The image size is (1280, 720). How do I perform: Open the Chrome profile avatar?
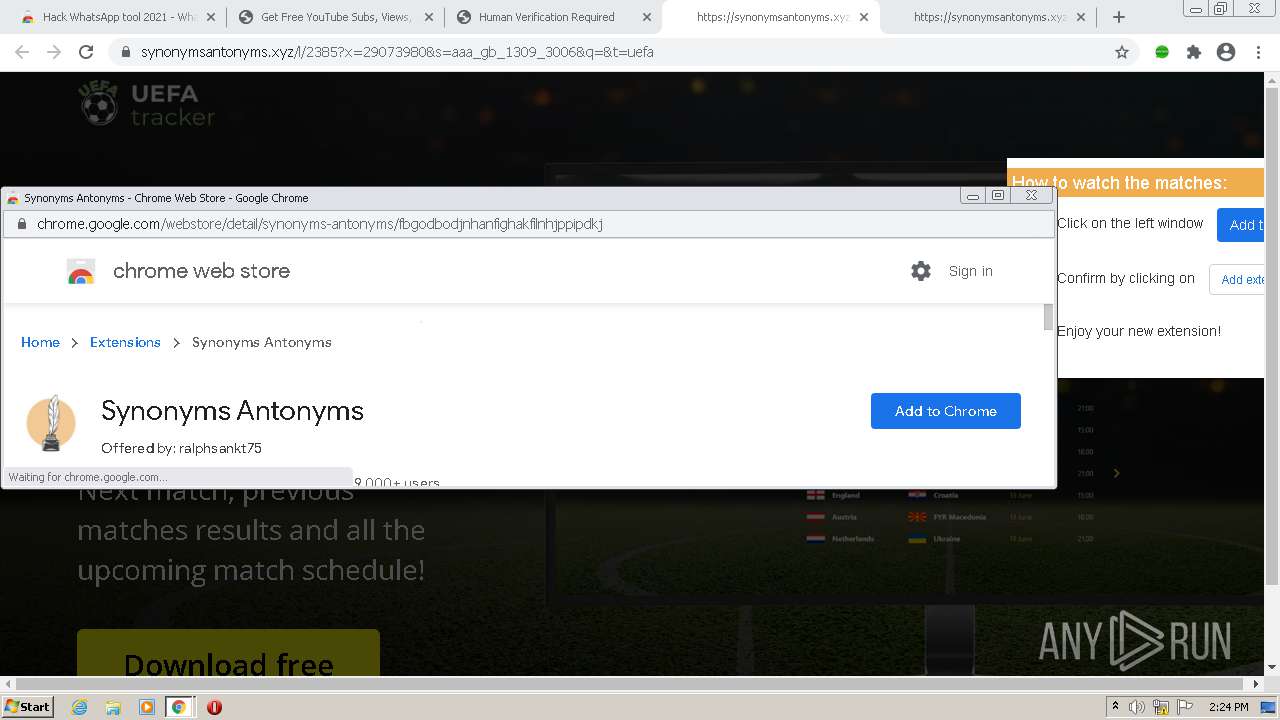pyautogui.click(x=1226, y=52)
